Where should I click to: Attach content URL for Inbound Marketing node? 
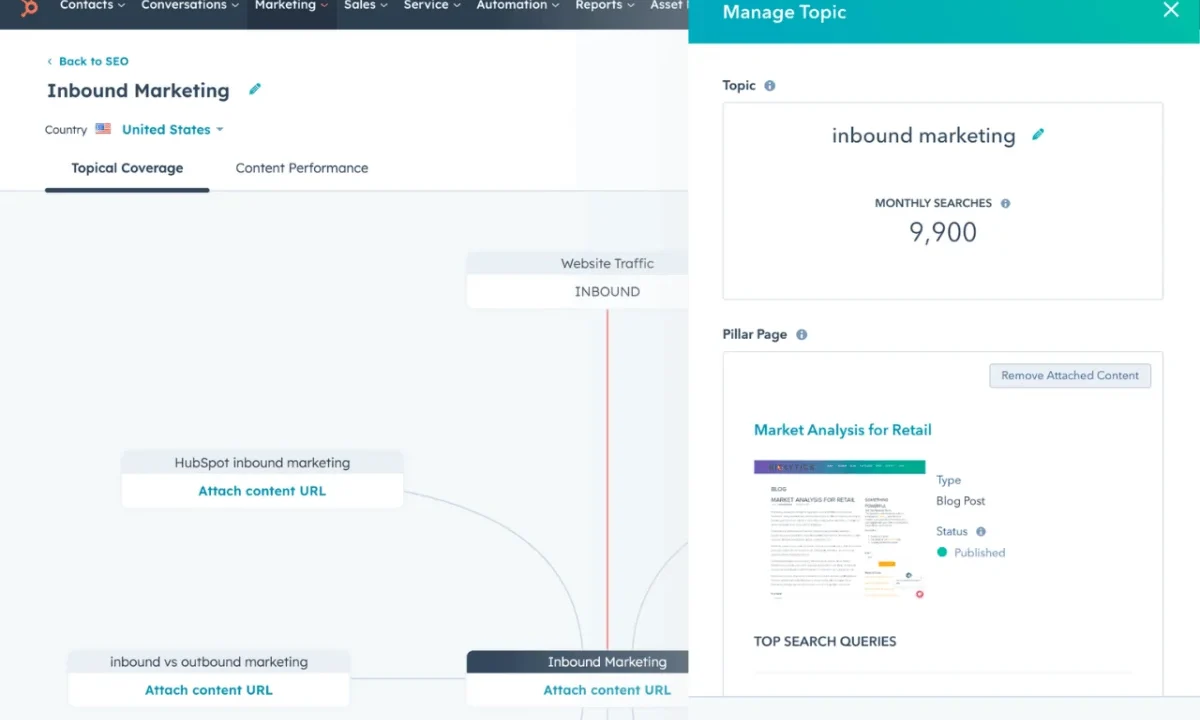pos(607,690)
